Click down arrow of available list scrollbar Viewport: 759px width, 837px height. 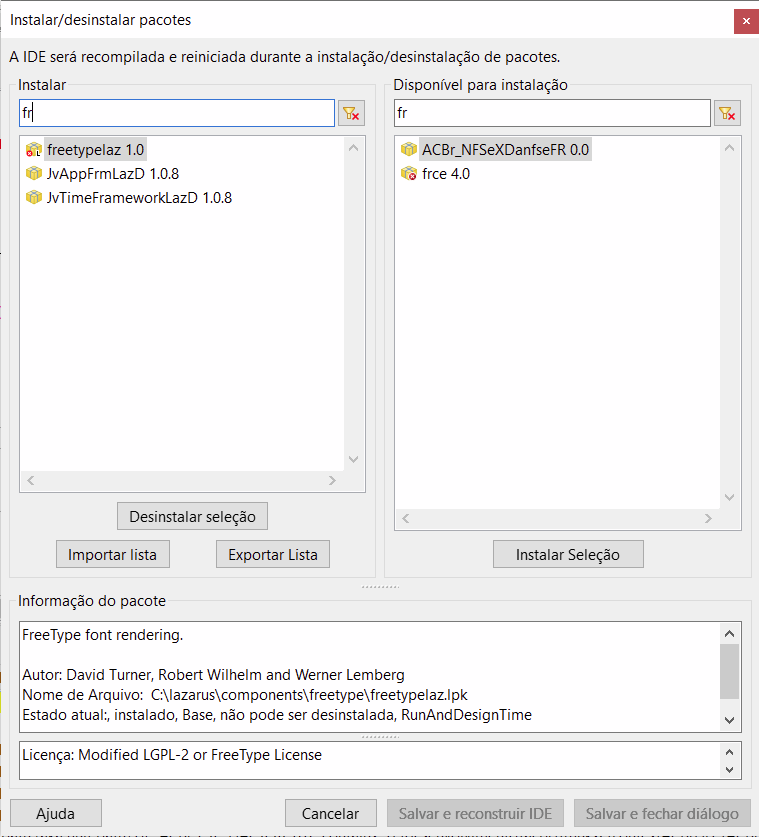[x=729, y=497]
